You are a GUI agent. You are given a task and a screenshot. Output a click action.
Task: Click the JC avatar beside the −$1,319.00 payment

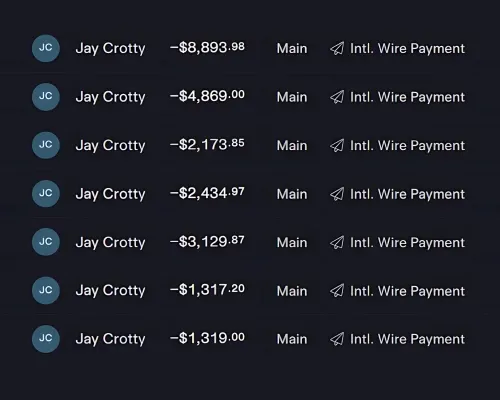[x=46, y=339]
